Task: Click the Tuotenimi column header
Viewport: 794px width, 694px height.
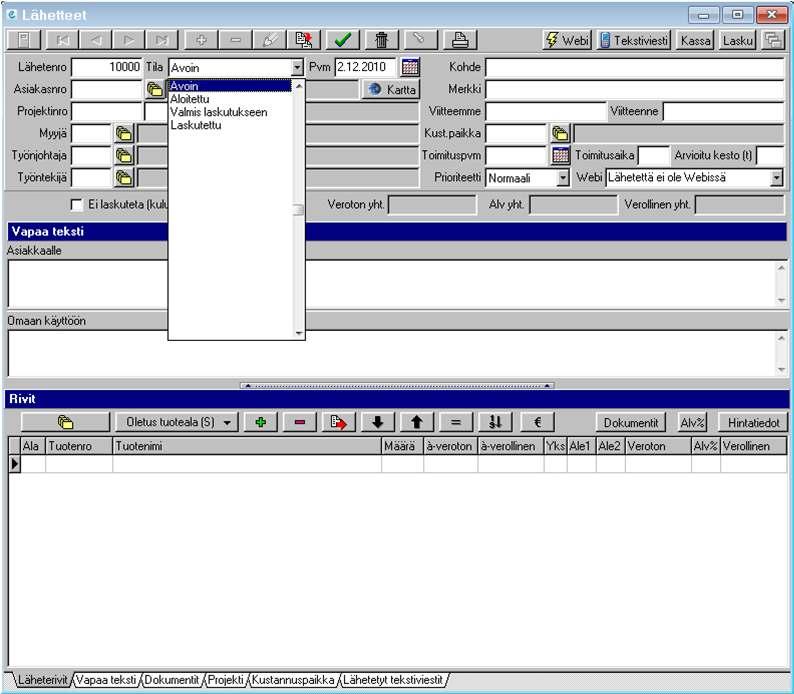Action: coord(247,446)
